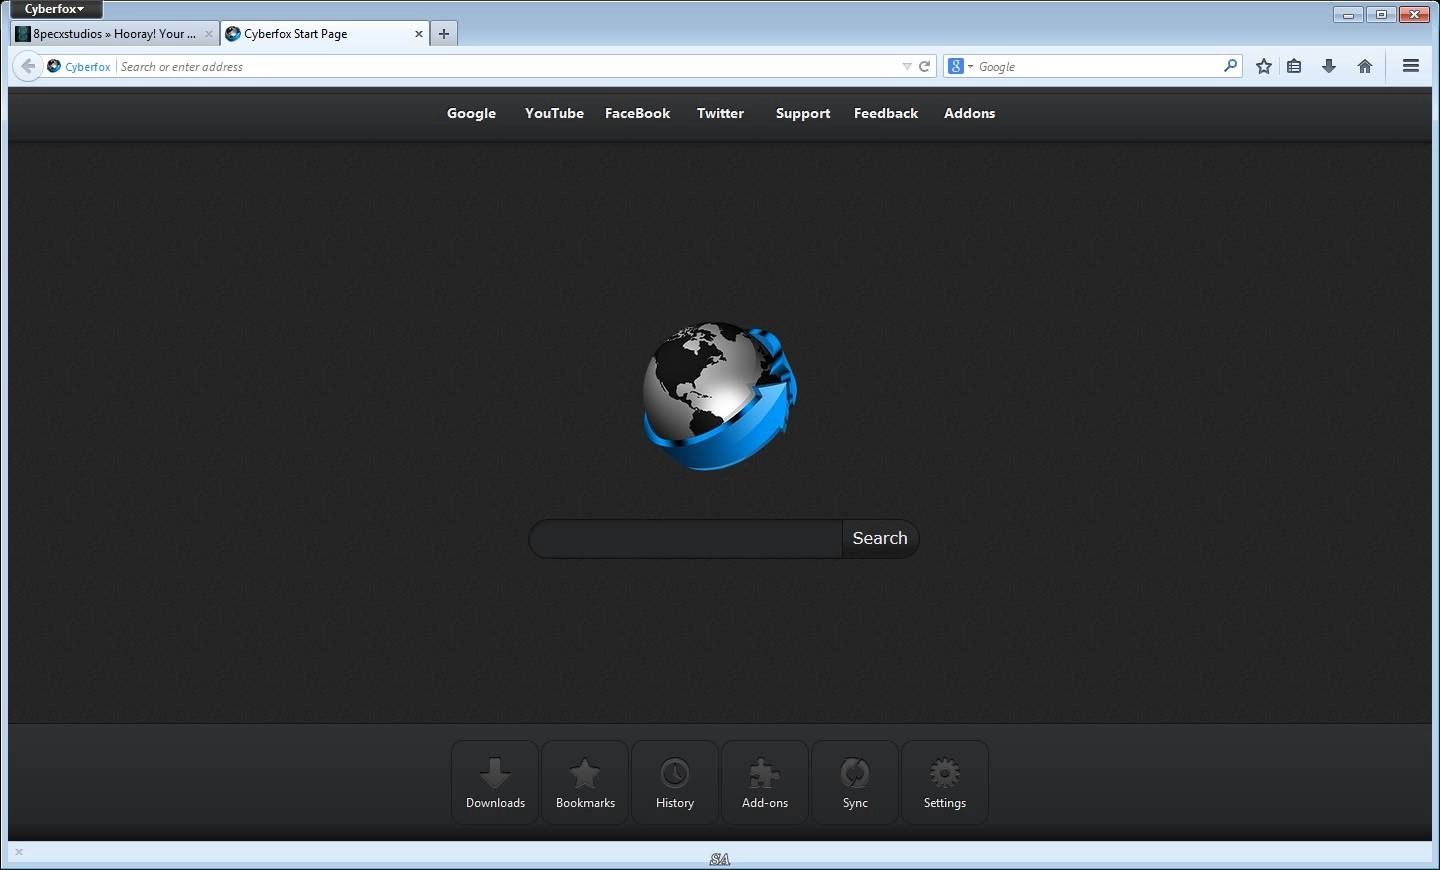Open Settings from the bottom launcher
The width and height of the screenshot is (1440, 870).
click(945, 783)
